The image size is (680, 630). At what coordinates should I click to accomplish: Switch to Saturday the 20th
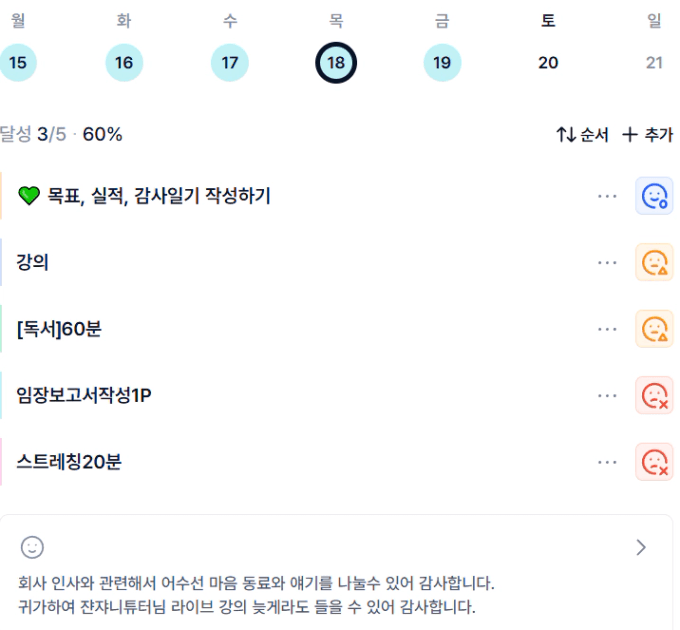point(548,63)
